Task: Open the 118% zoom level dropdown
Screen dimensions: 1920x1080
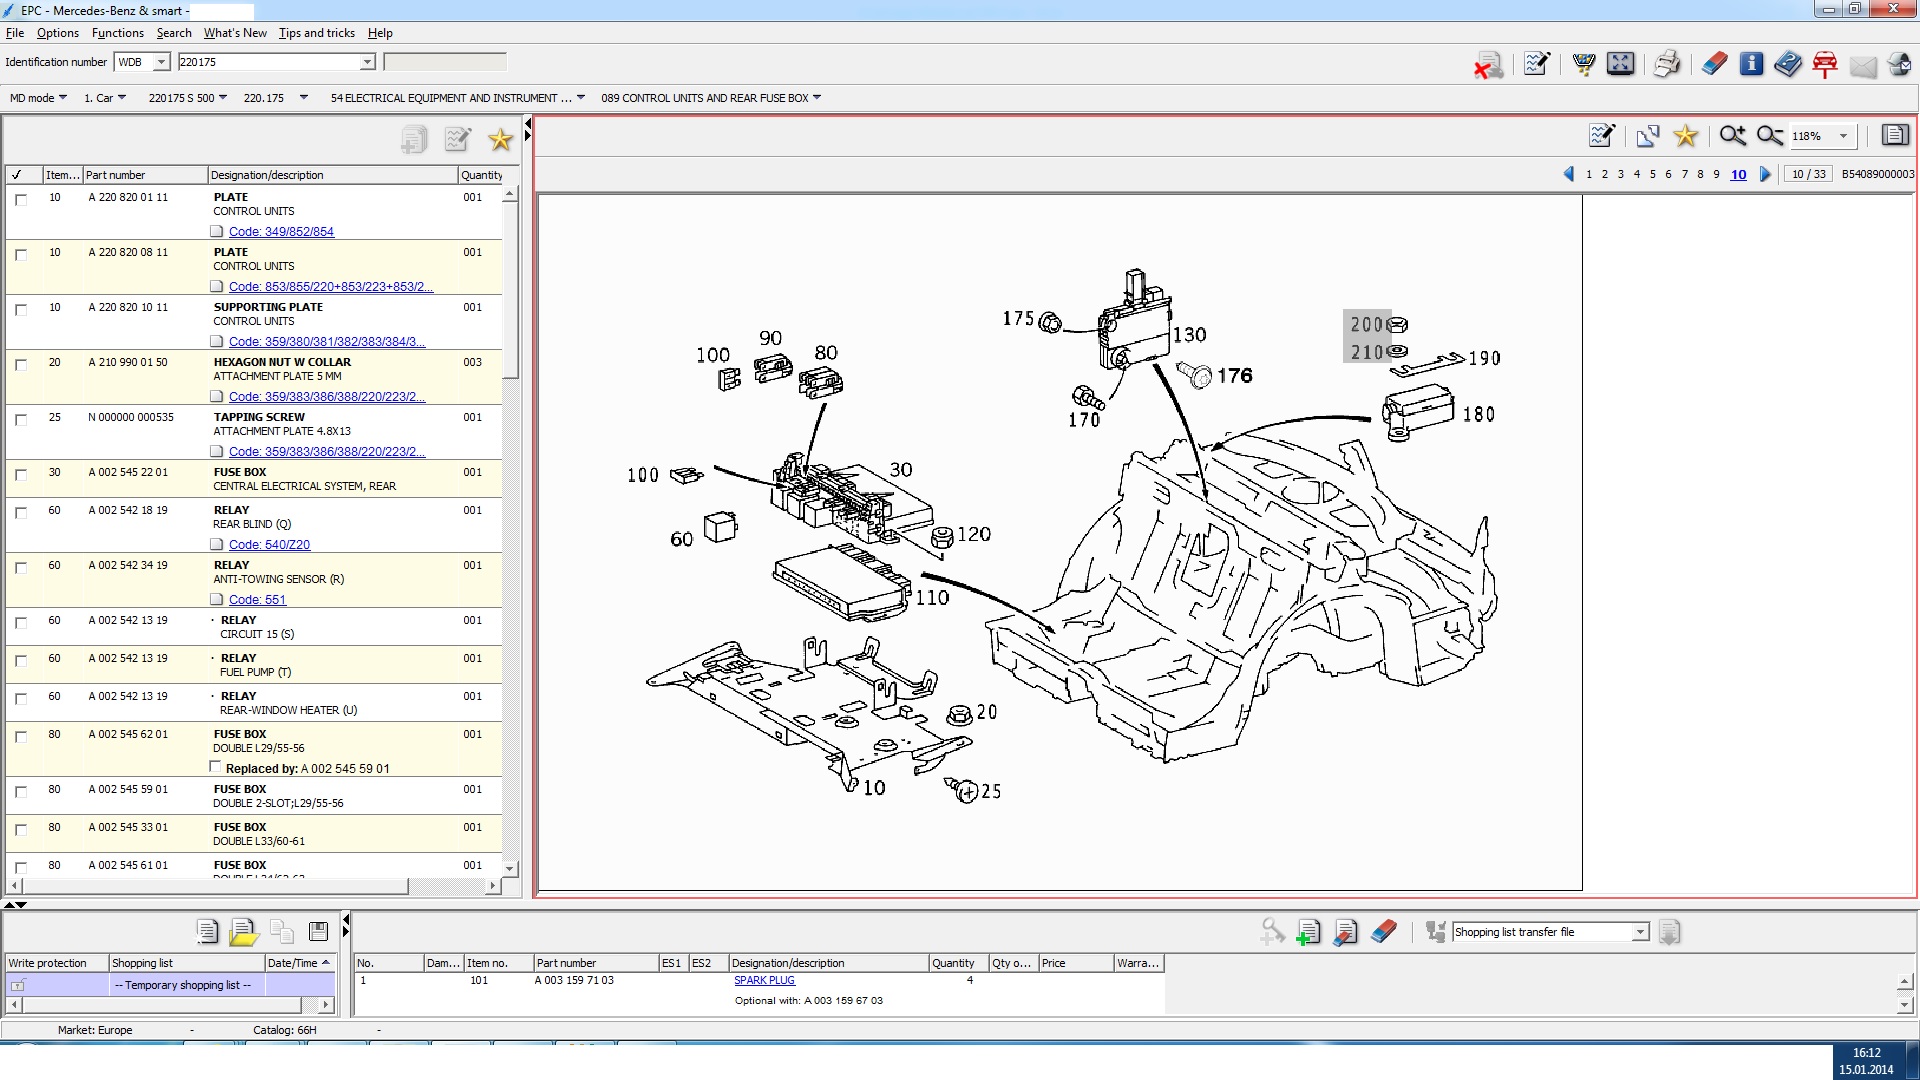Action: click(x=1843, y=136)
